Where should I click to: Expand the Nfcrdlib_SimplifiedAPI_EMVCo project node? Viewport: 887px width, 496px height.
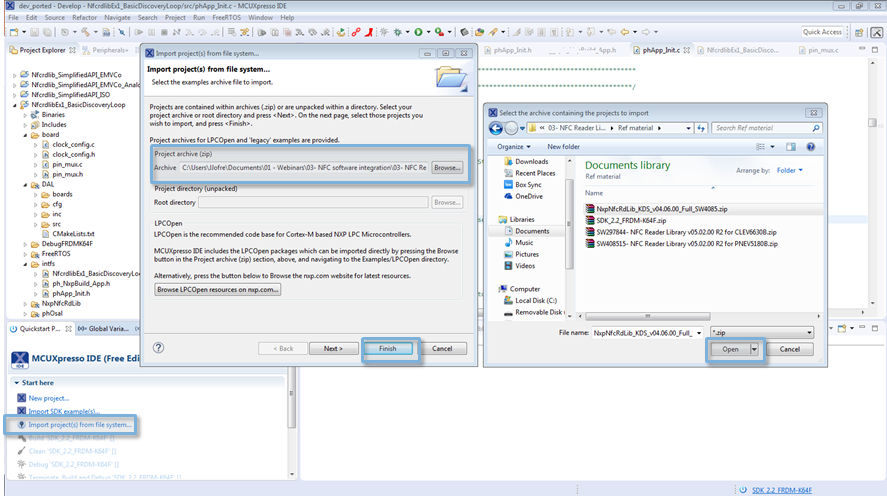15,75
